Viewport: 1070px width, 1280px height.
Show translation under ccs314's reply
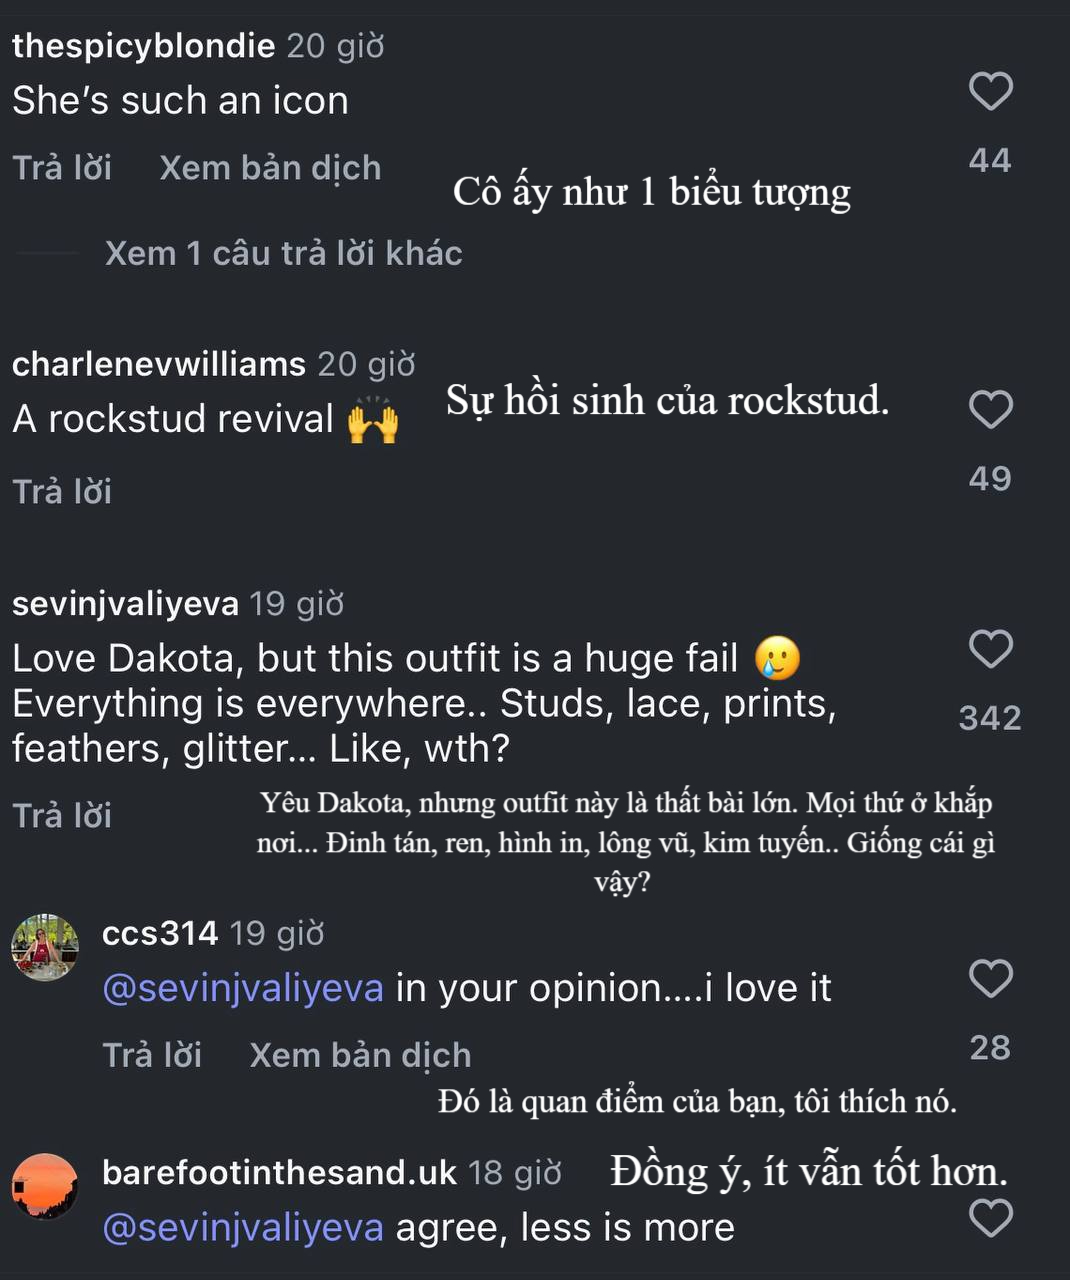(361, 1055)
